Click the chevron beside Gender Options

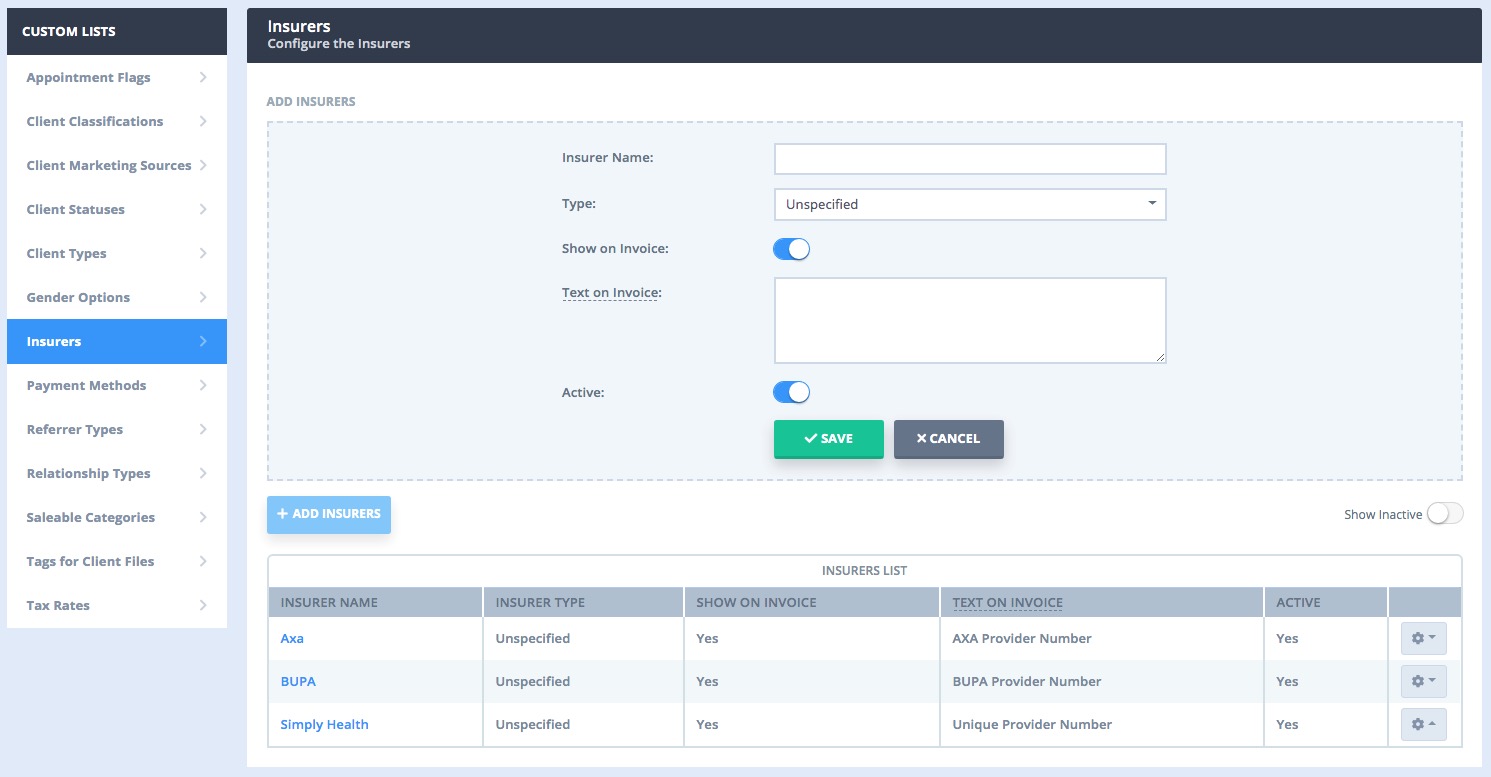point(203,297)
